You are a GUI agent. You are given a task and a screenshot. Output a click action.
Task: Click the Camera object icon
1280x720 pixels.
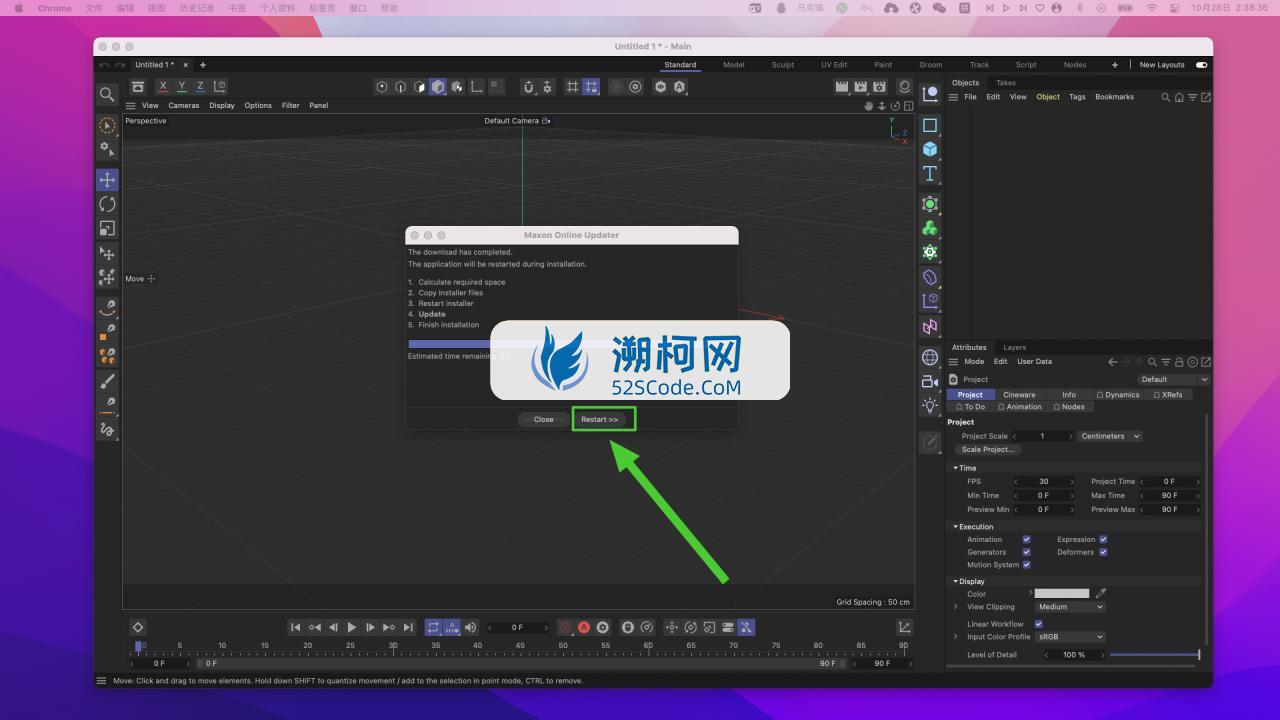coord(930,381)
